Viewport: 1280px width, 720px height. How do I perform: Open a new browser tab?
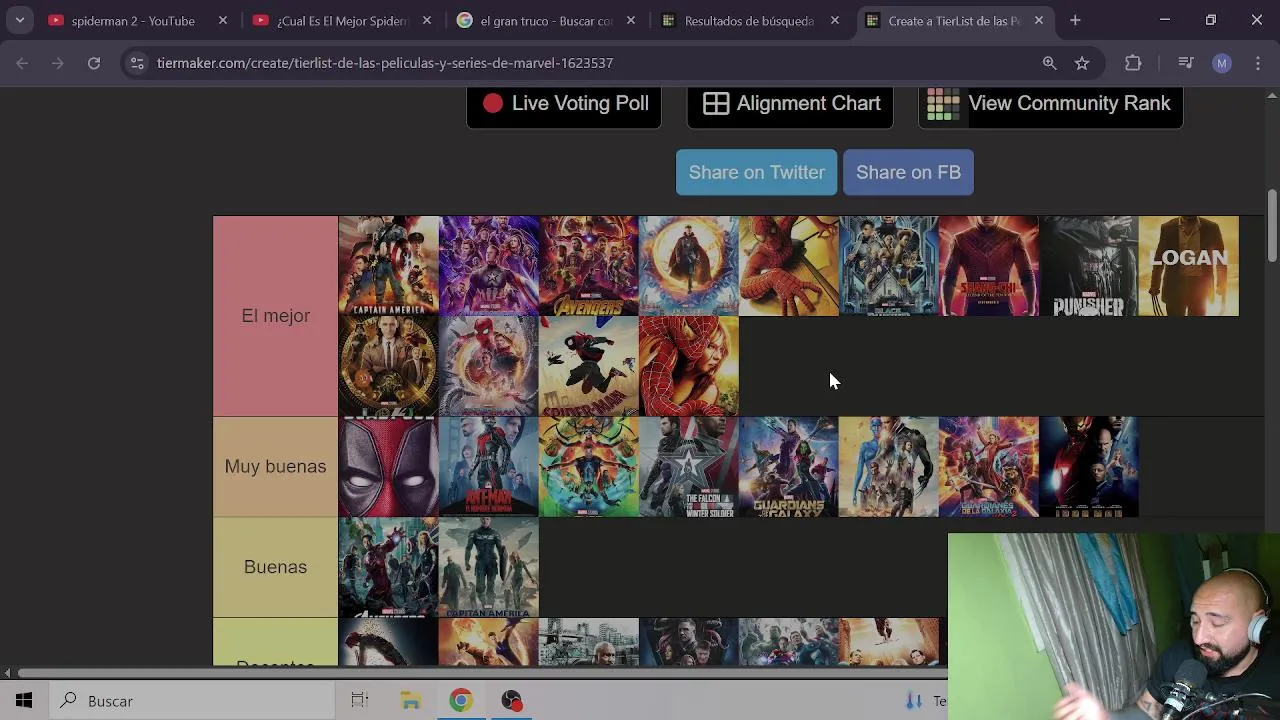click(1075, 20)
